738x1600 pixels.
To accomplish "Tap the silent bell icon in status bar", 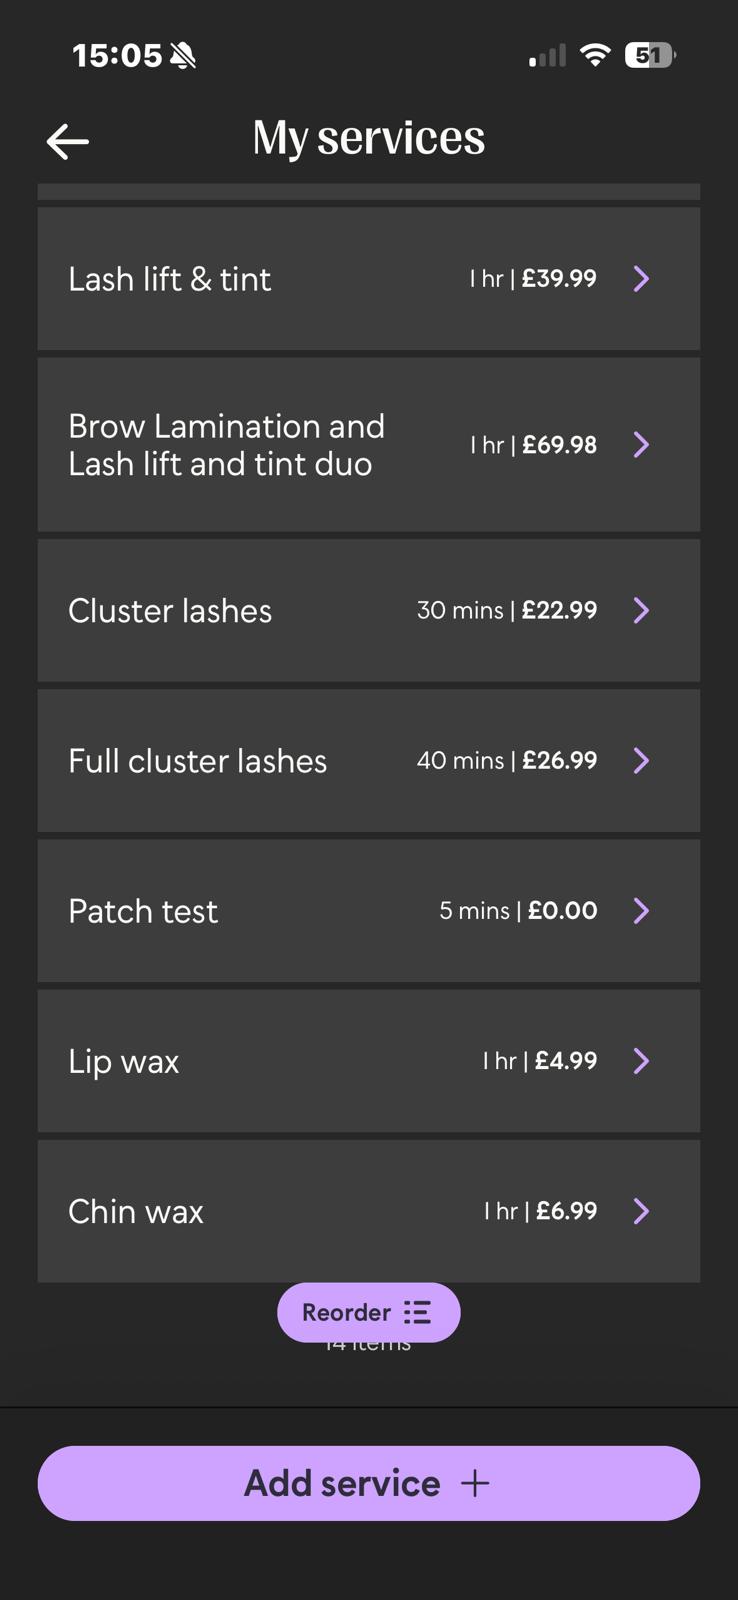I will pyautogui.click(x=183, y=56).
